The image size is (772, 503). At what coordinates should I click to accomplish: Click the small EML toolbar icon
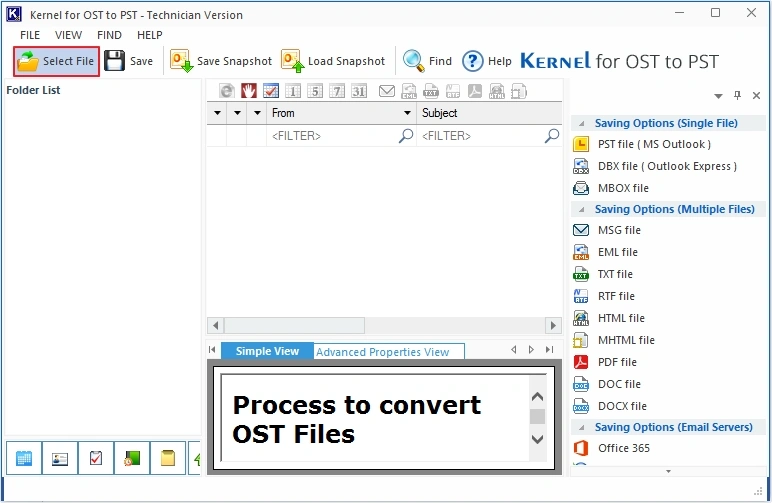coord(409,91)
